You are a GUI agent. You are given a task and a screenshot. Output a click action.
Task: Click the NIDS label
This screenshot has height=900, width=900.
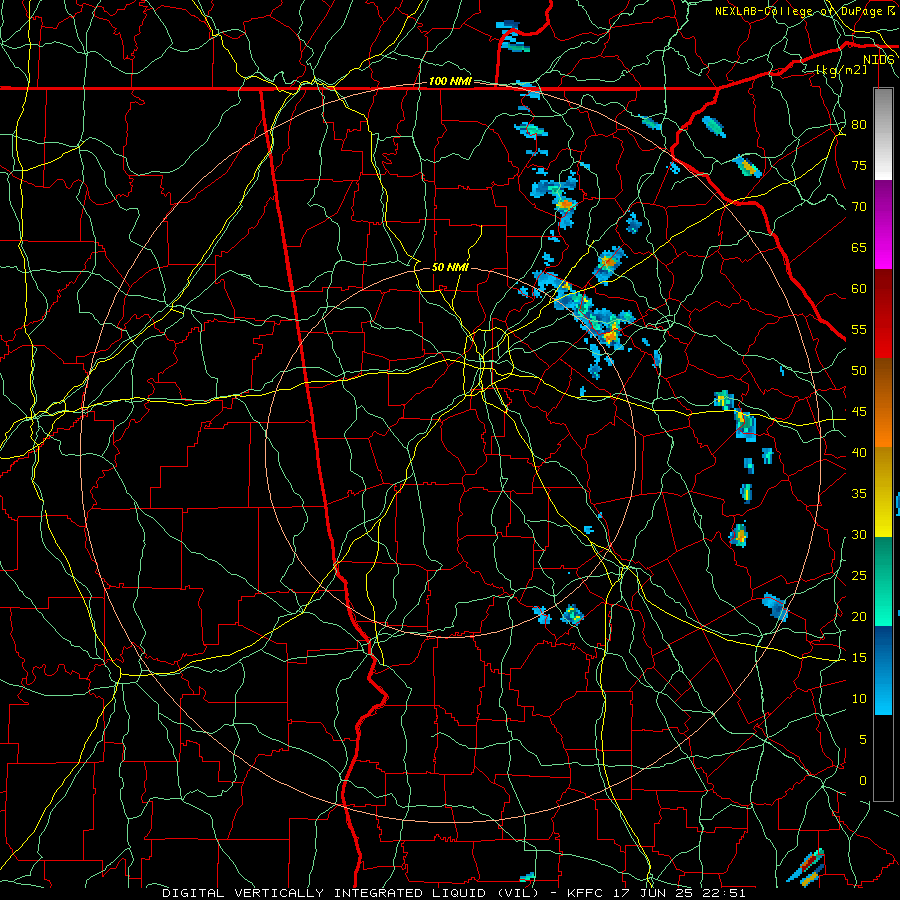878,59
